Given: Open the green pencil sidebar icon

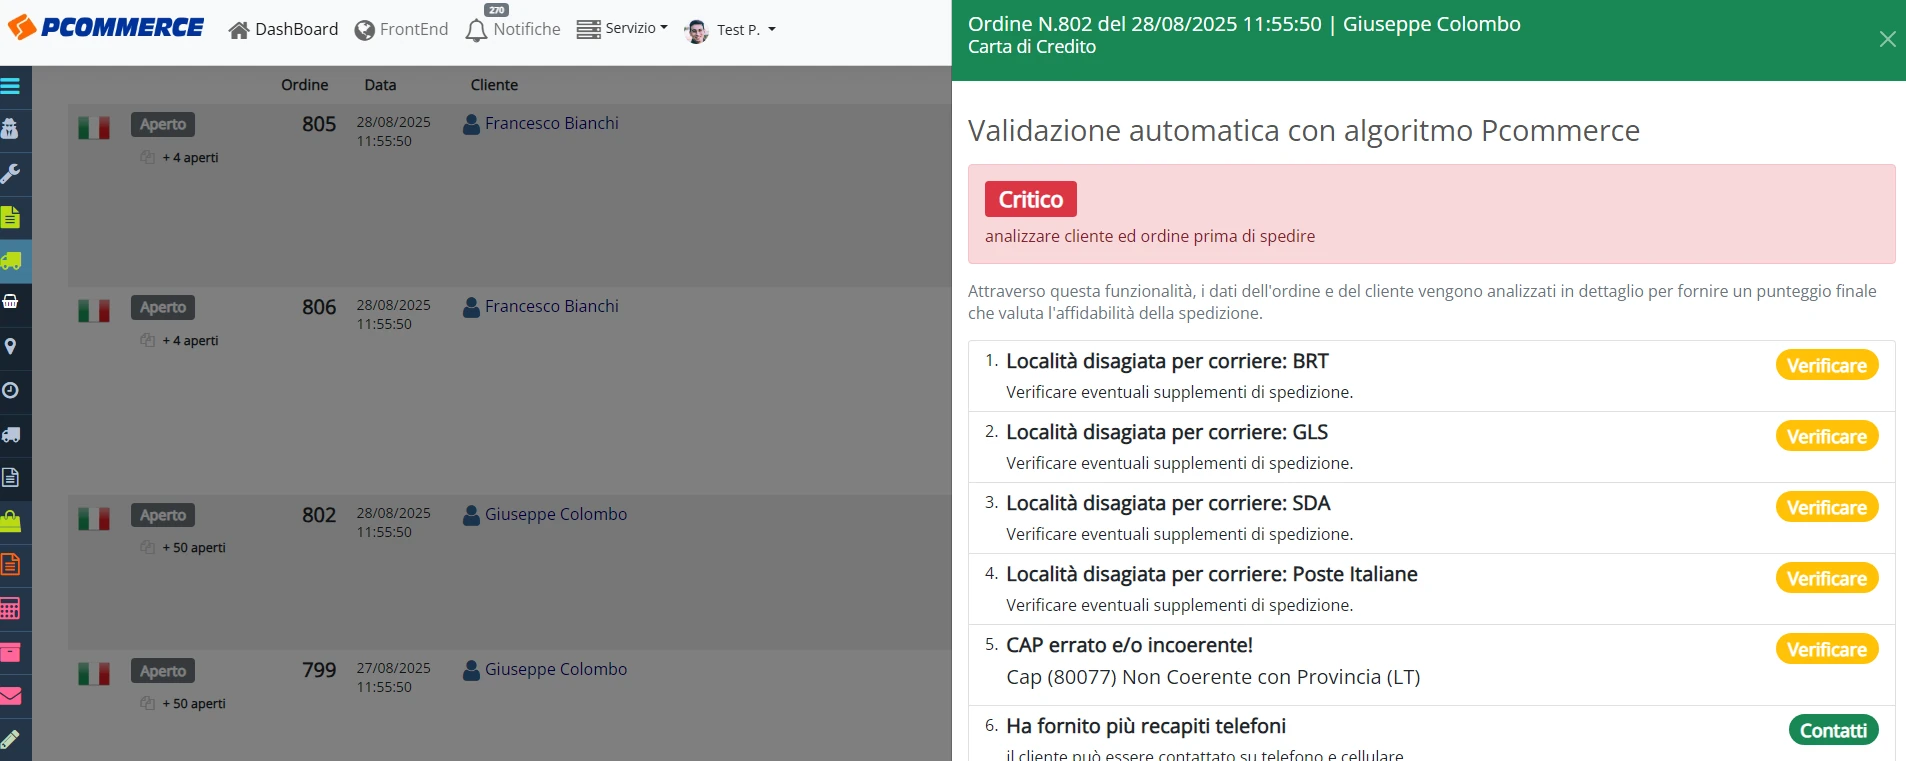Looking at the screenshot, I should click(x=10, y=739).
